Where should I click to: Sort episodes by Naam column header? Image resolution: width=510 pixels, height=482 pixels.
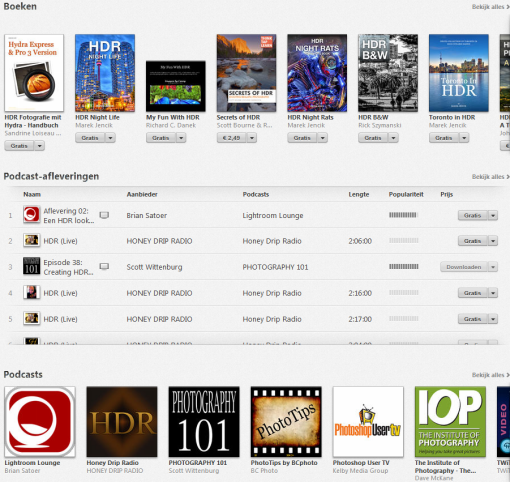click(x=32, y=194)
